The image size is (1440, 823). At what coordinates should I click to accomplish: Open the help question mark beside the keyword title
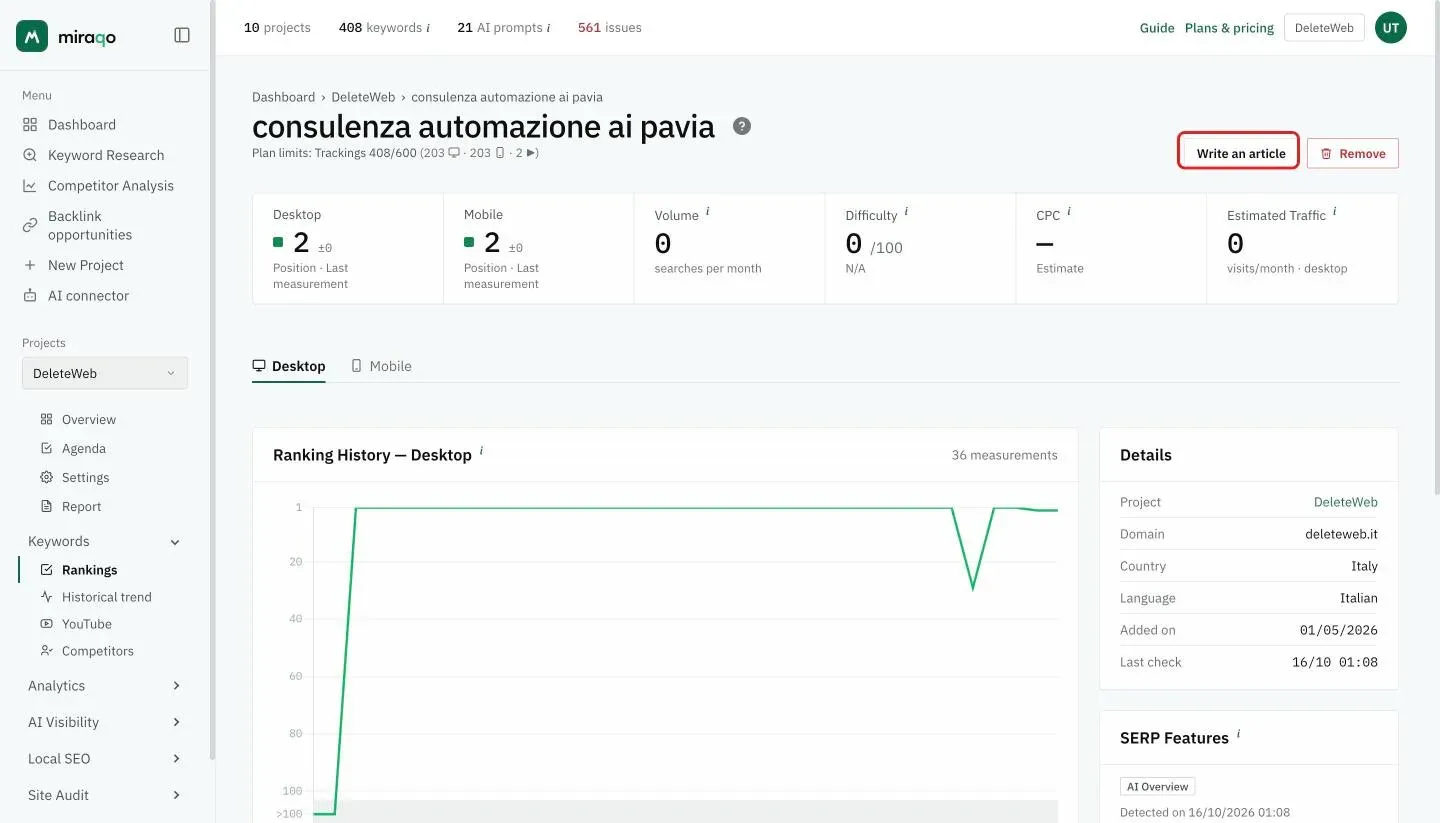(x=741, y=126)
